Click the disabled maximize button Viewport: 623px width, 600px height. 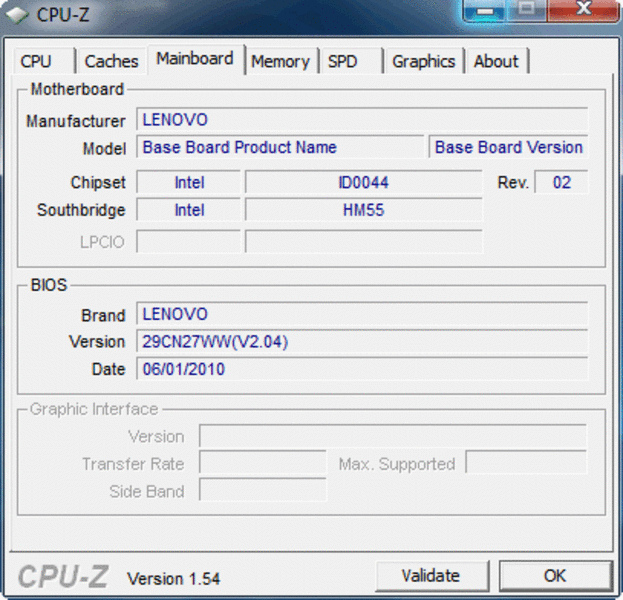point(527,10)
